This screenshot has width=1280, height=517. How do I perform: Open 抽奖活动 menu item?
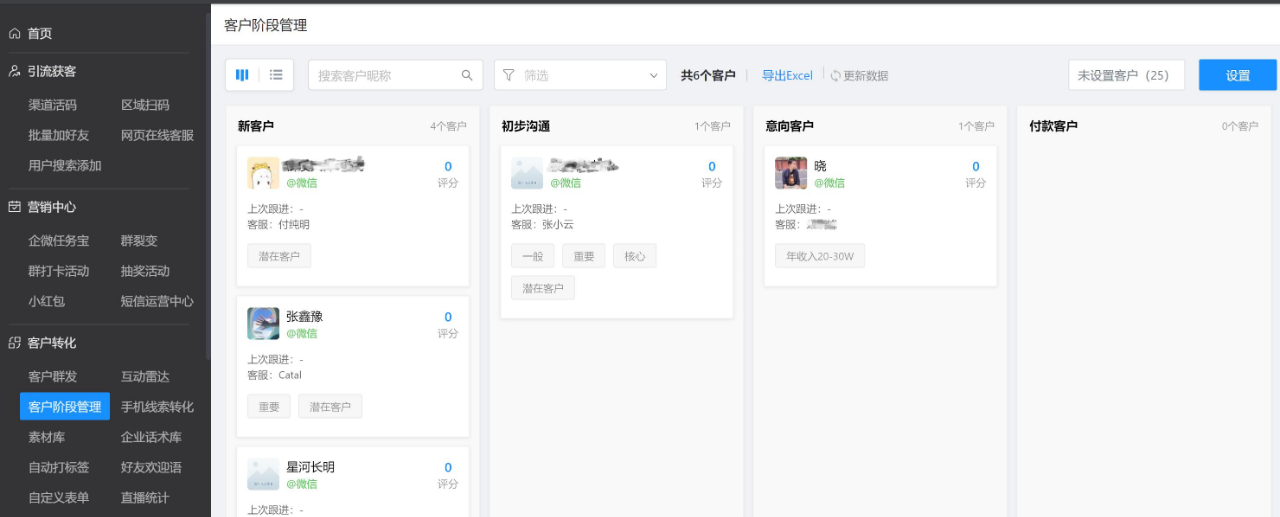point(145,271)
